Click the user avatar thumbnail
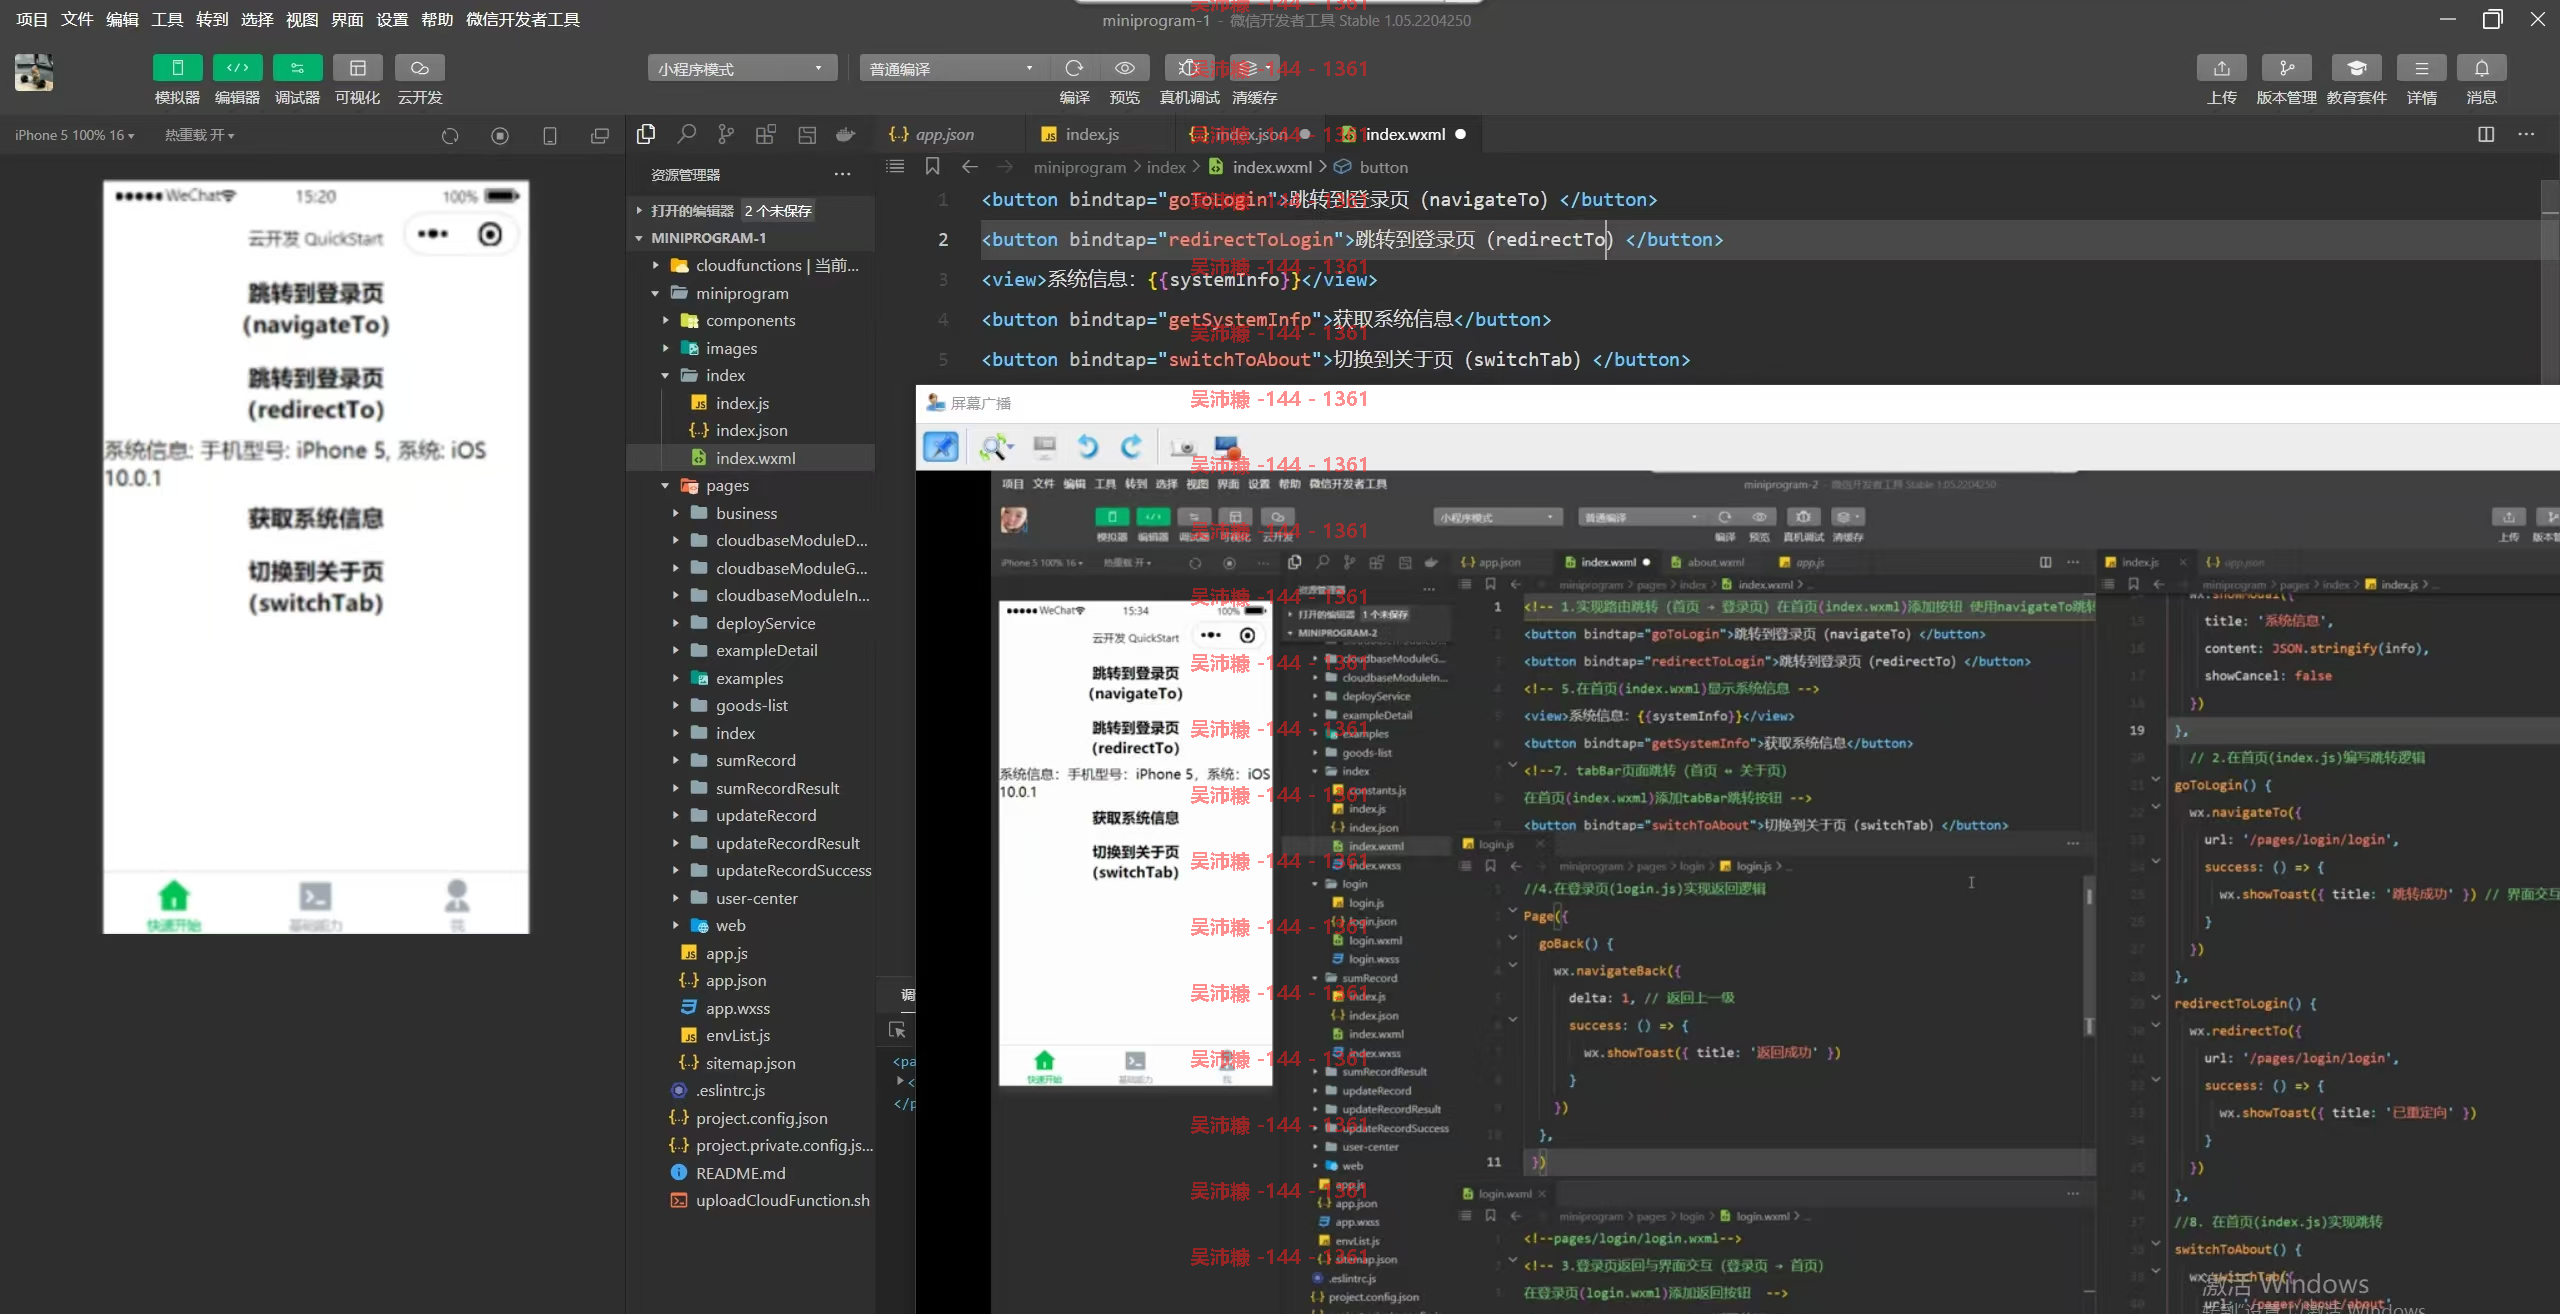 pos(34,73)
